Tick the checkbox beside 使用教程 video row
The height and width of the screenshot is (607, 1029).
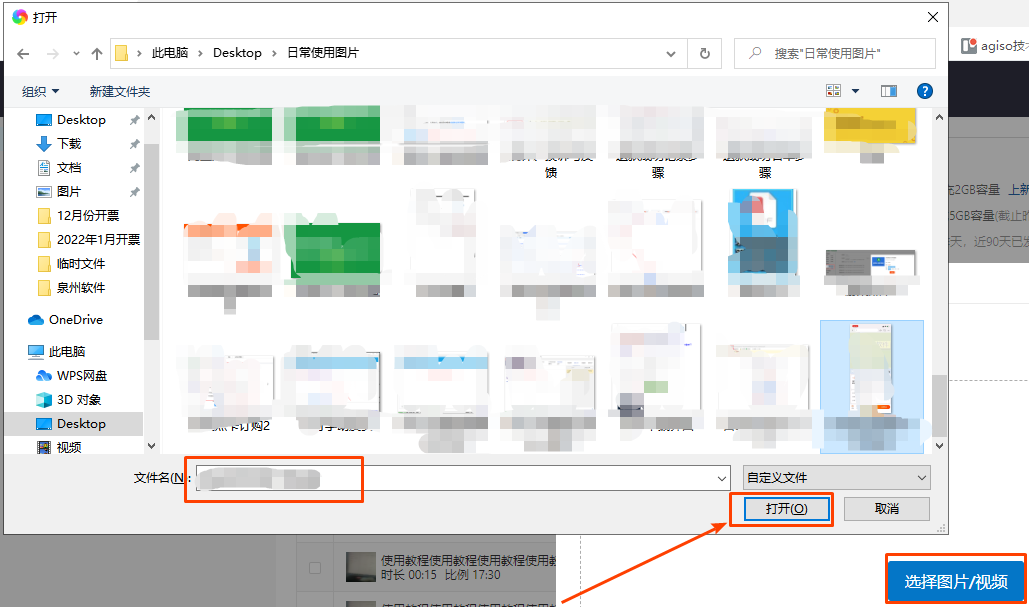click(315, 568)
